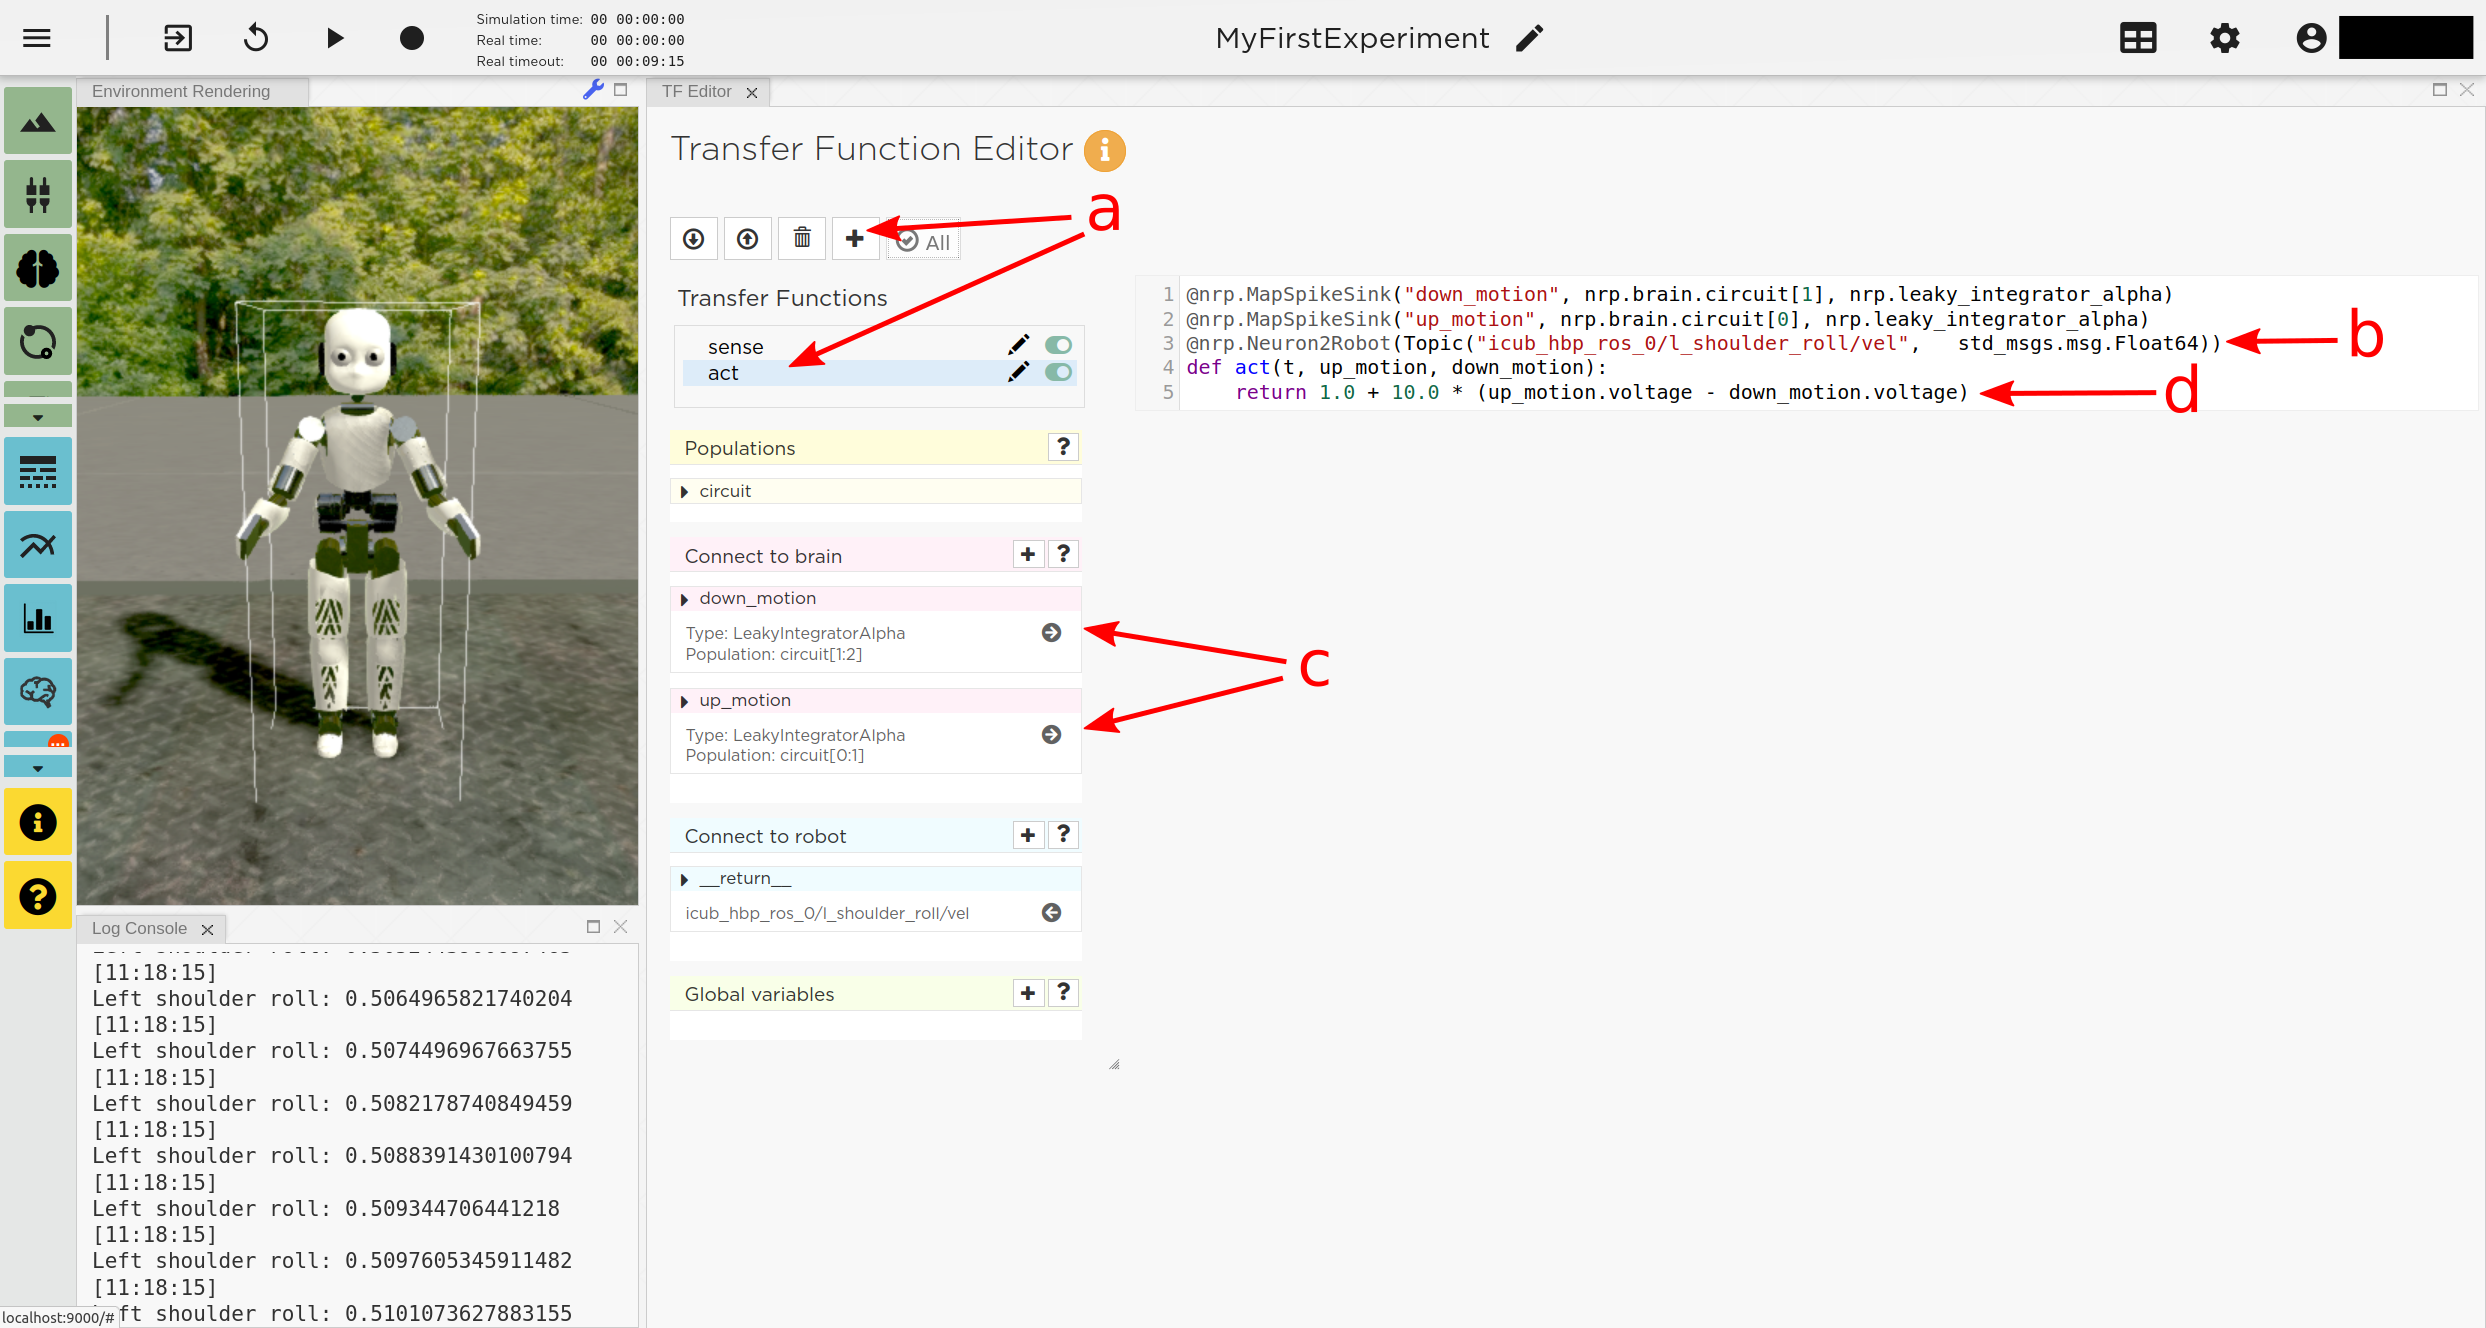Image resolution: width=2486 pixels, height=1328 pixels.
Task: Open the hamburger main menu
Action: 37,38
